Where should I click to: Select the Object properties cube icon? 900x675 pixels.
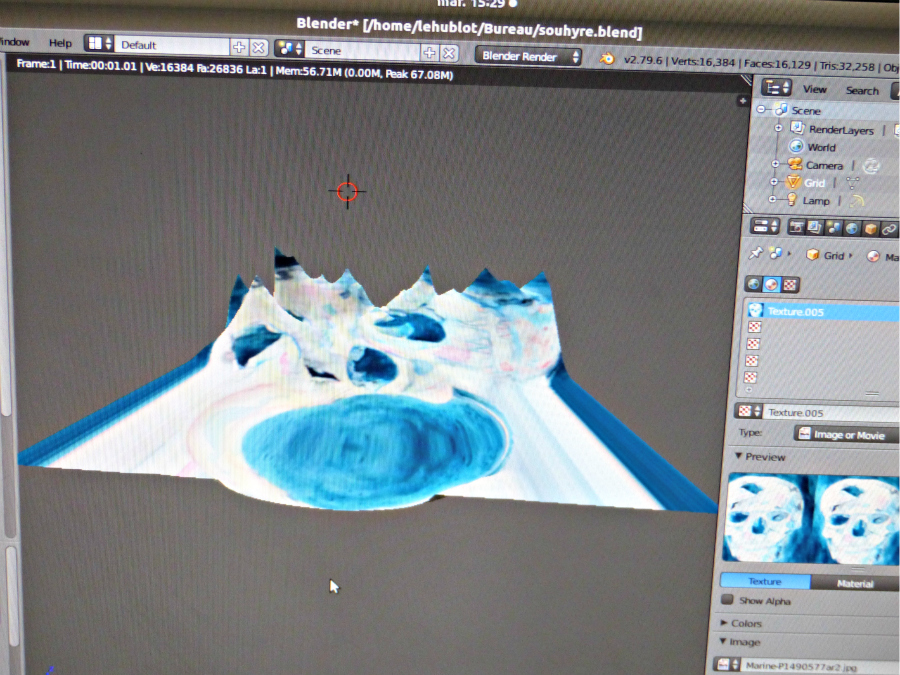point(870,229)
